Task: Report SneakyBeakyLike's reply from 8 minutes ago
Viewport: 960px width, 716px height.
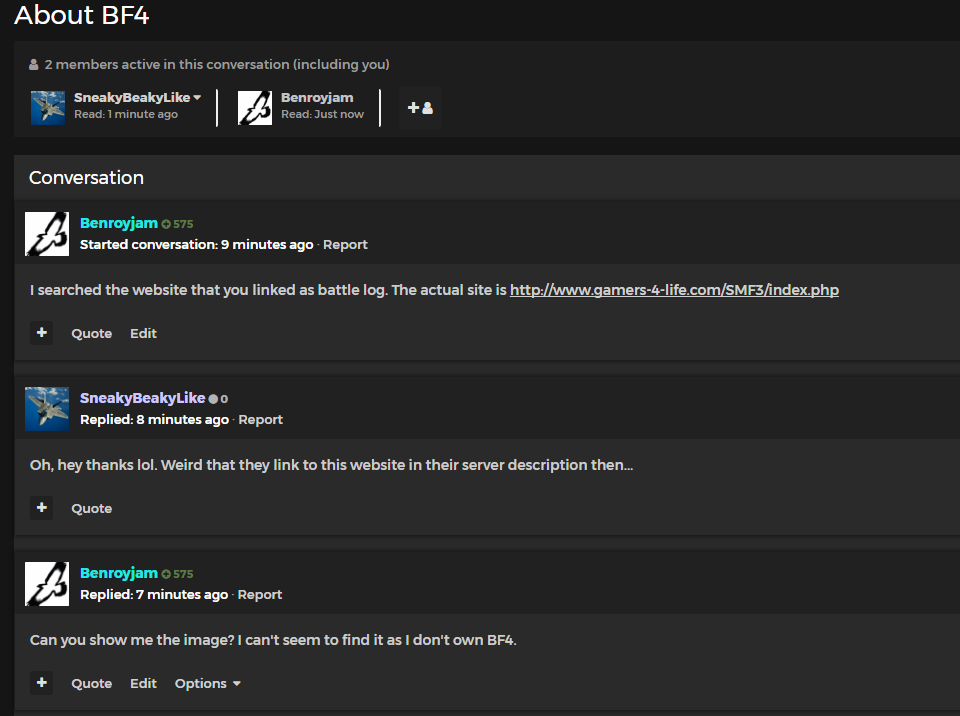Action: (260, 420)
